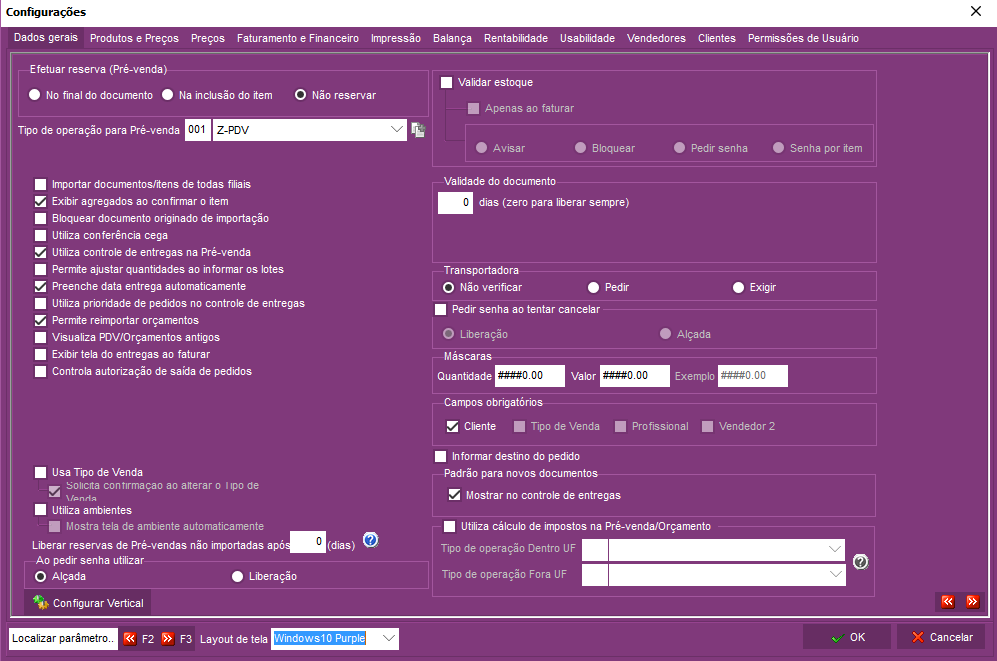997x661 pixels.
Task: Enable Utiliza prioridade de pedidos checkbox
Action: click(41, 304)
